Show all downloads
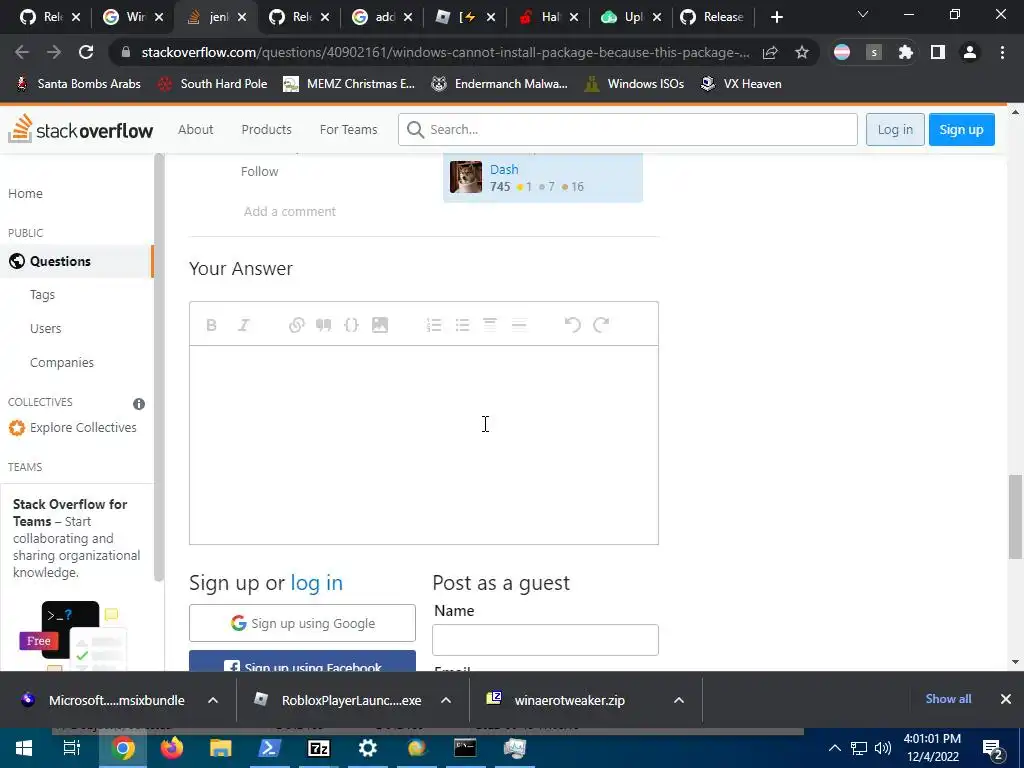Screen dimensions: 1024x768 948,699
